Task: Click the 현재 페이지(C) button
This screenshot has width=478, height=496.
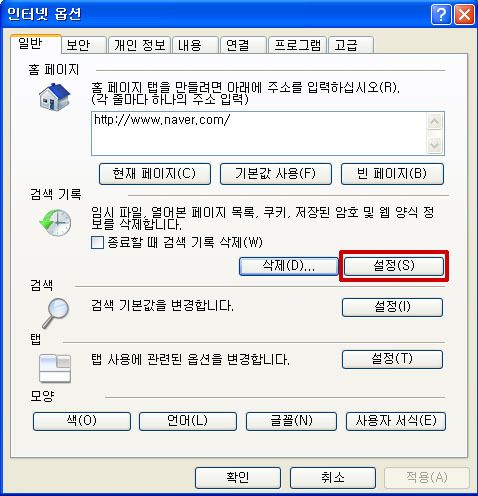Action: pyautogui.click(x=155, y=174)
